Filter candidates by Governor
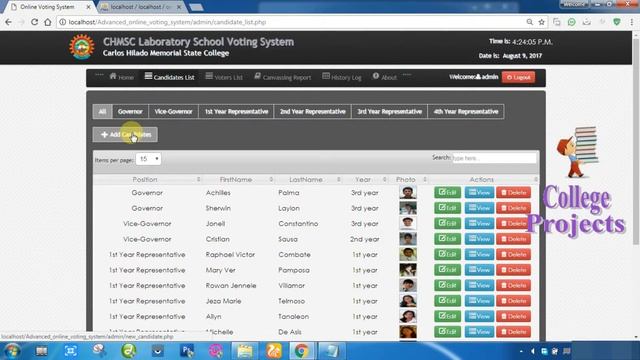The height and width of the screenshot is (360, 640). click(130, 111)
